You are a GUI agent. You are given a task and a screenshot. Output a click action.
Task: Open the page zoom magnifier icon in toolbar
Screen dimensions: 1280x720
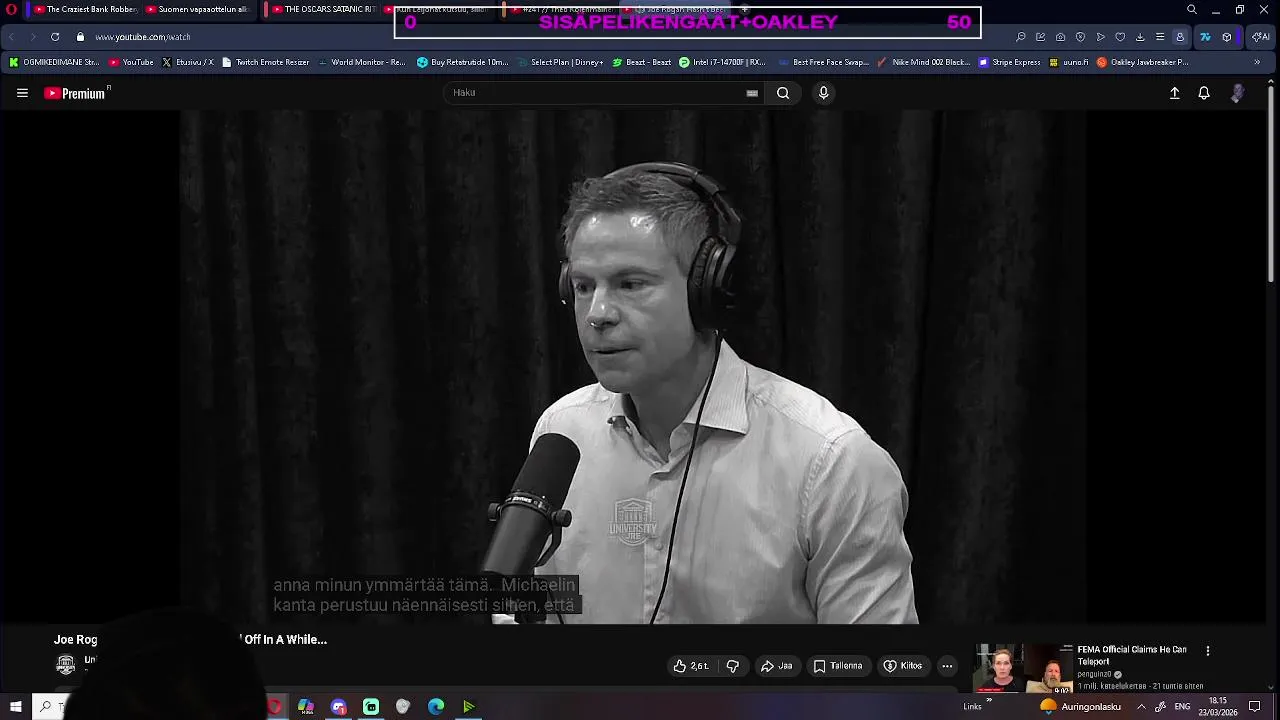(1020, 37)
